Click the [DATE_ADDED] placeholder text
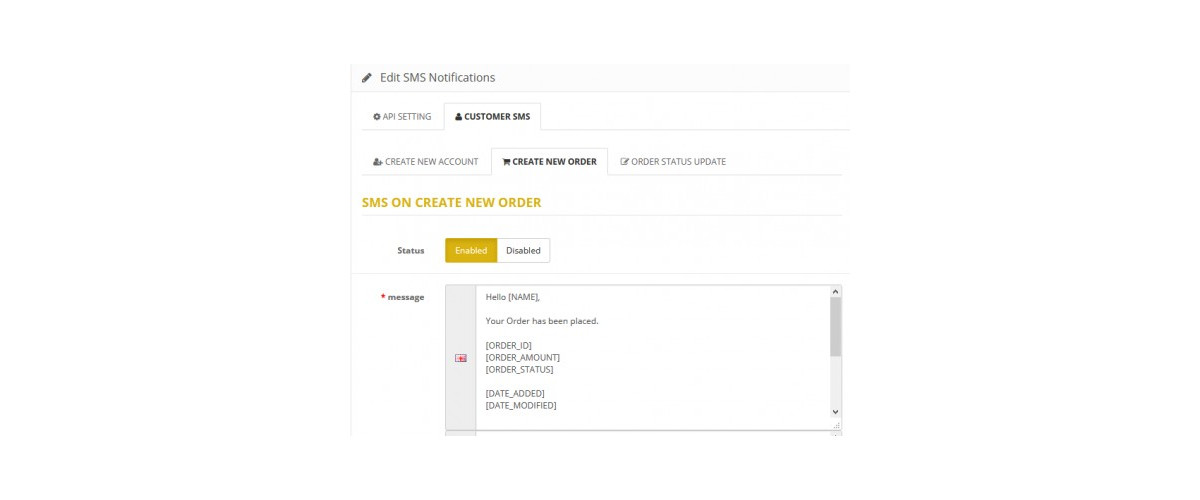This screenshot has height=500, width=1200. pos(515,393)
